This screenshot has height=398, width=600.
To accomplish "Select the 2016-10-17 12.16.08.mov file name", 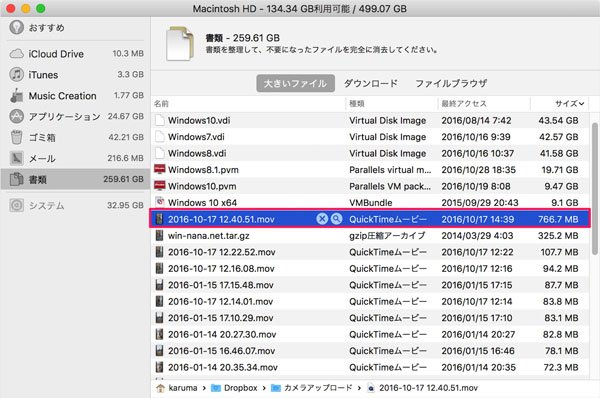I will point(221,268).
